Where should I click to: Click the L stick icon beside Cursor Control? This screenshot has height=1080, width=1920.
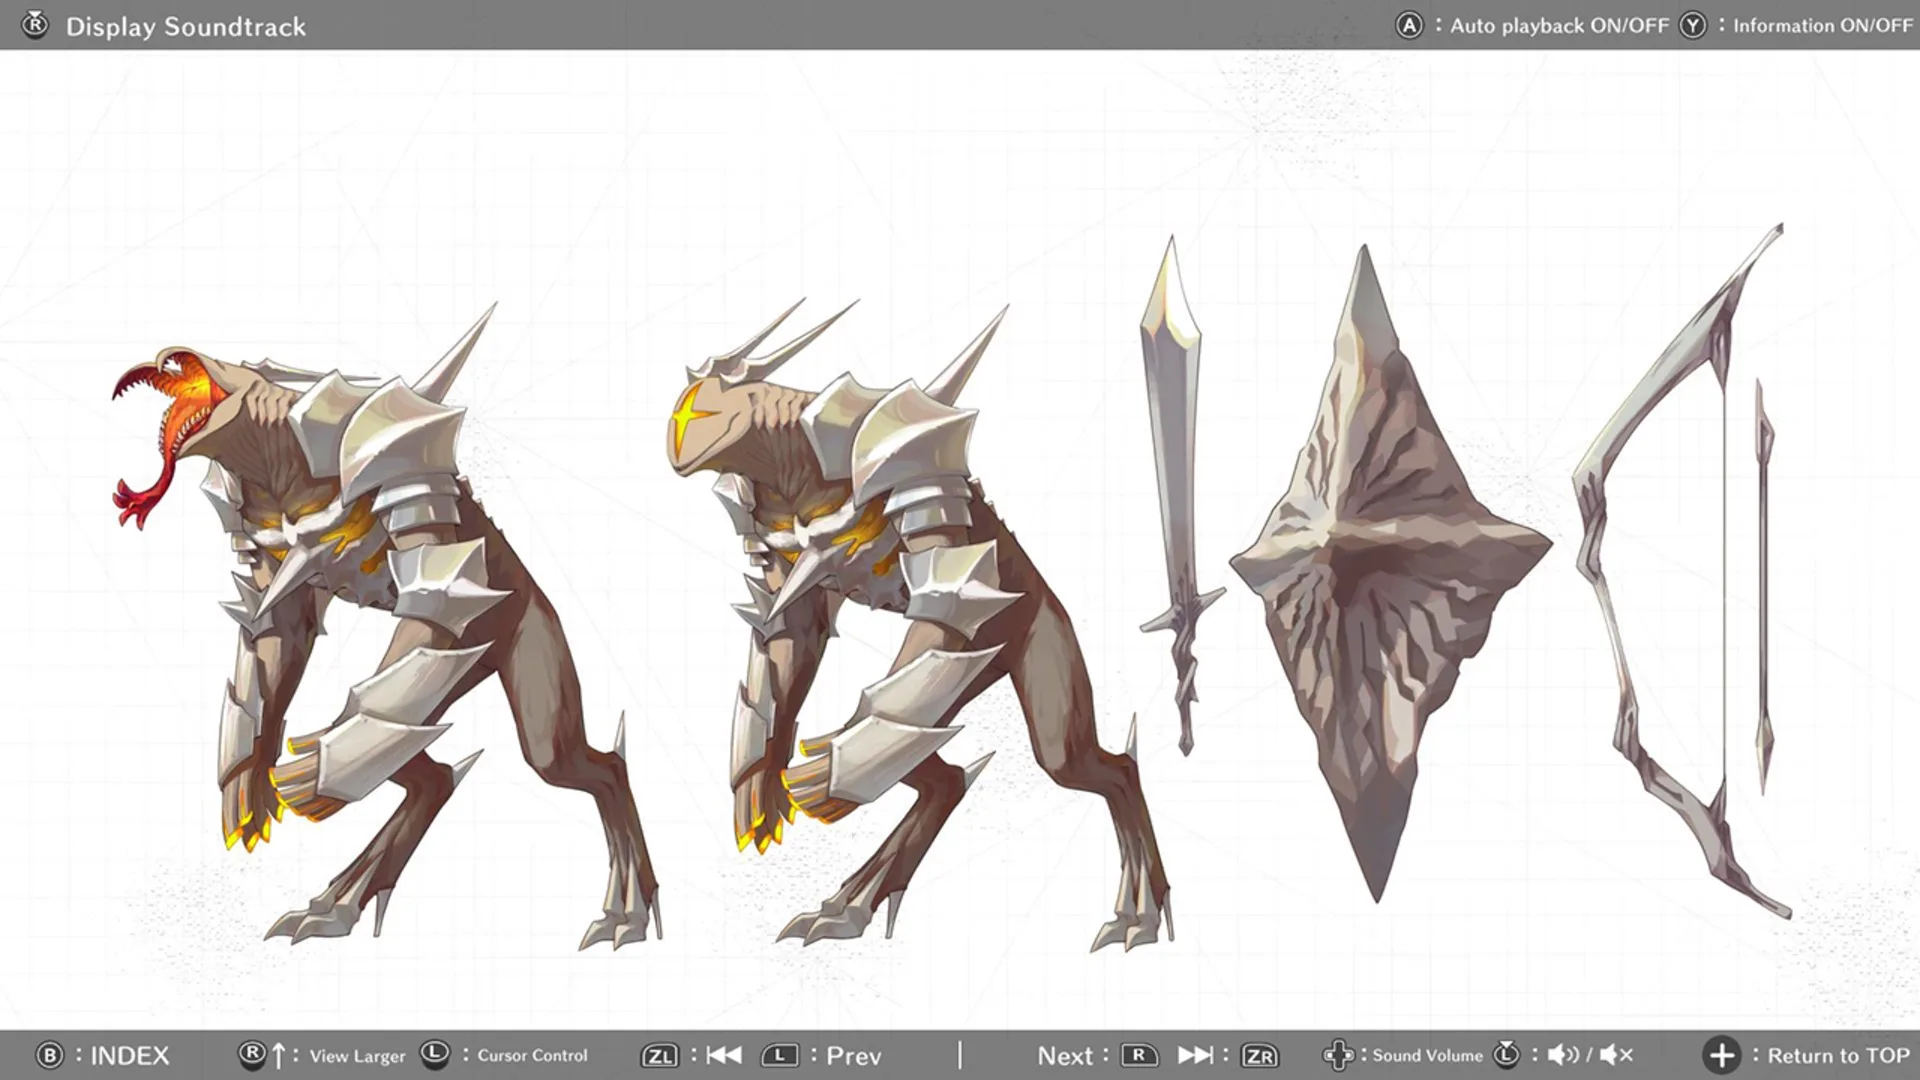click(x=434, y=1055)
